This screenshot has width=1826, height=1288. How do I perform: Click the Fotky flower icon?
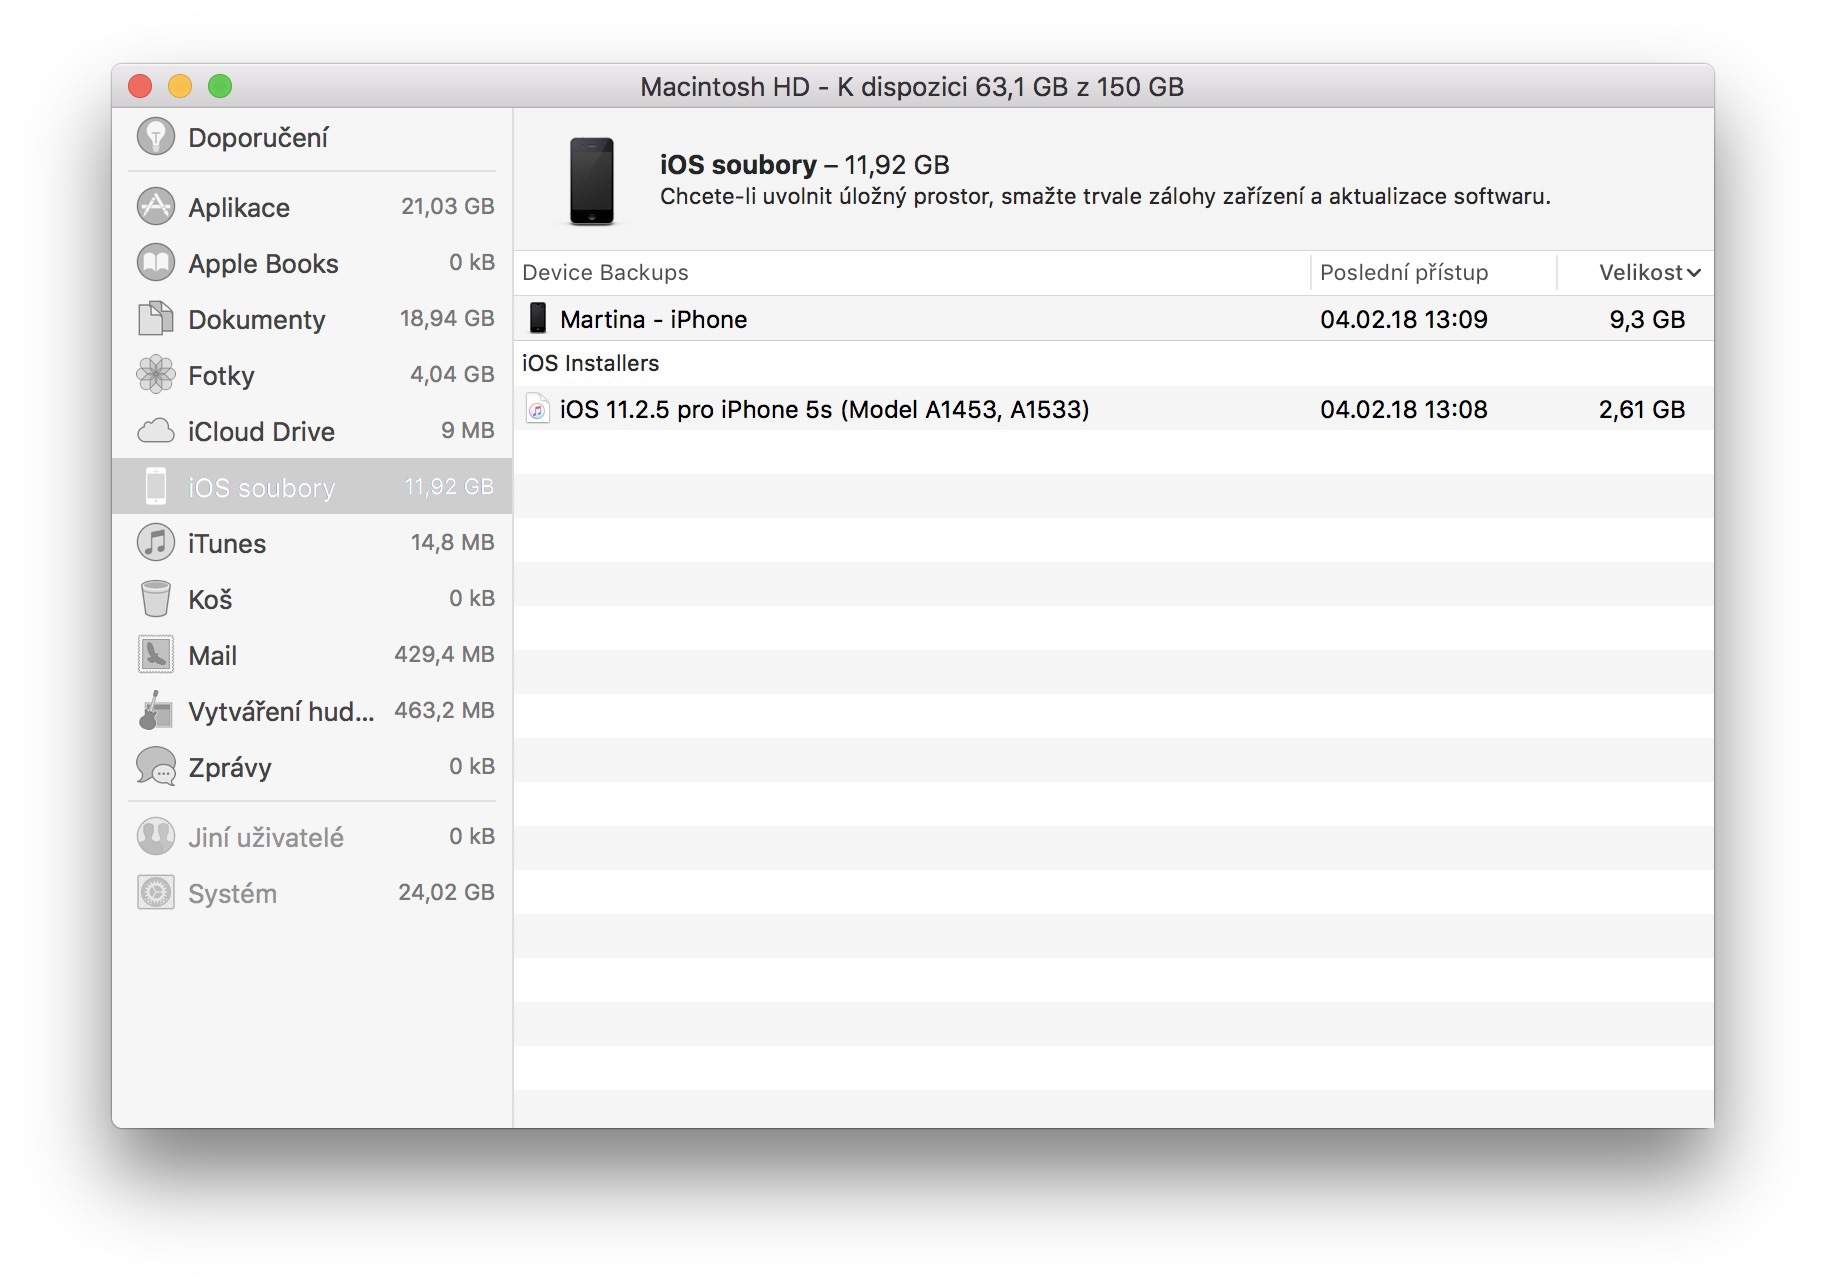156,374
